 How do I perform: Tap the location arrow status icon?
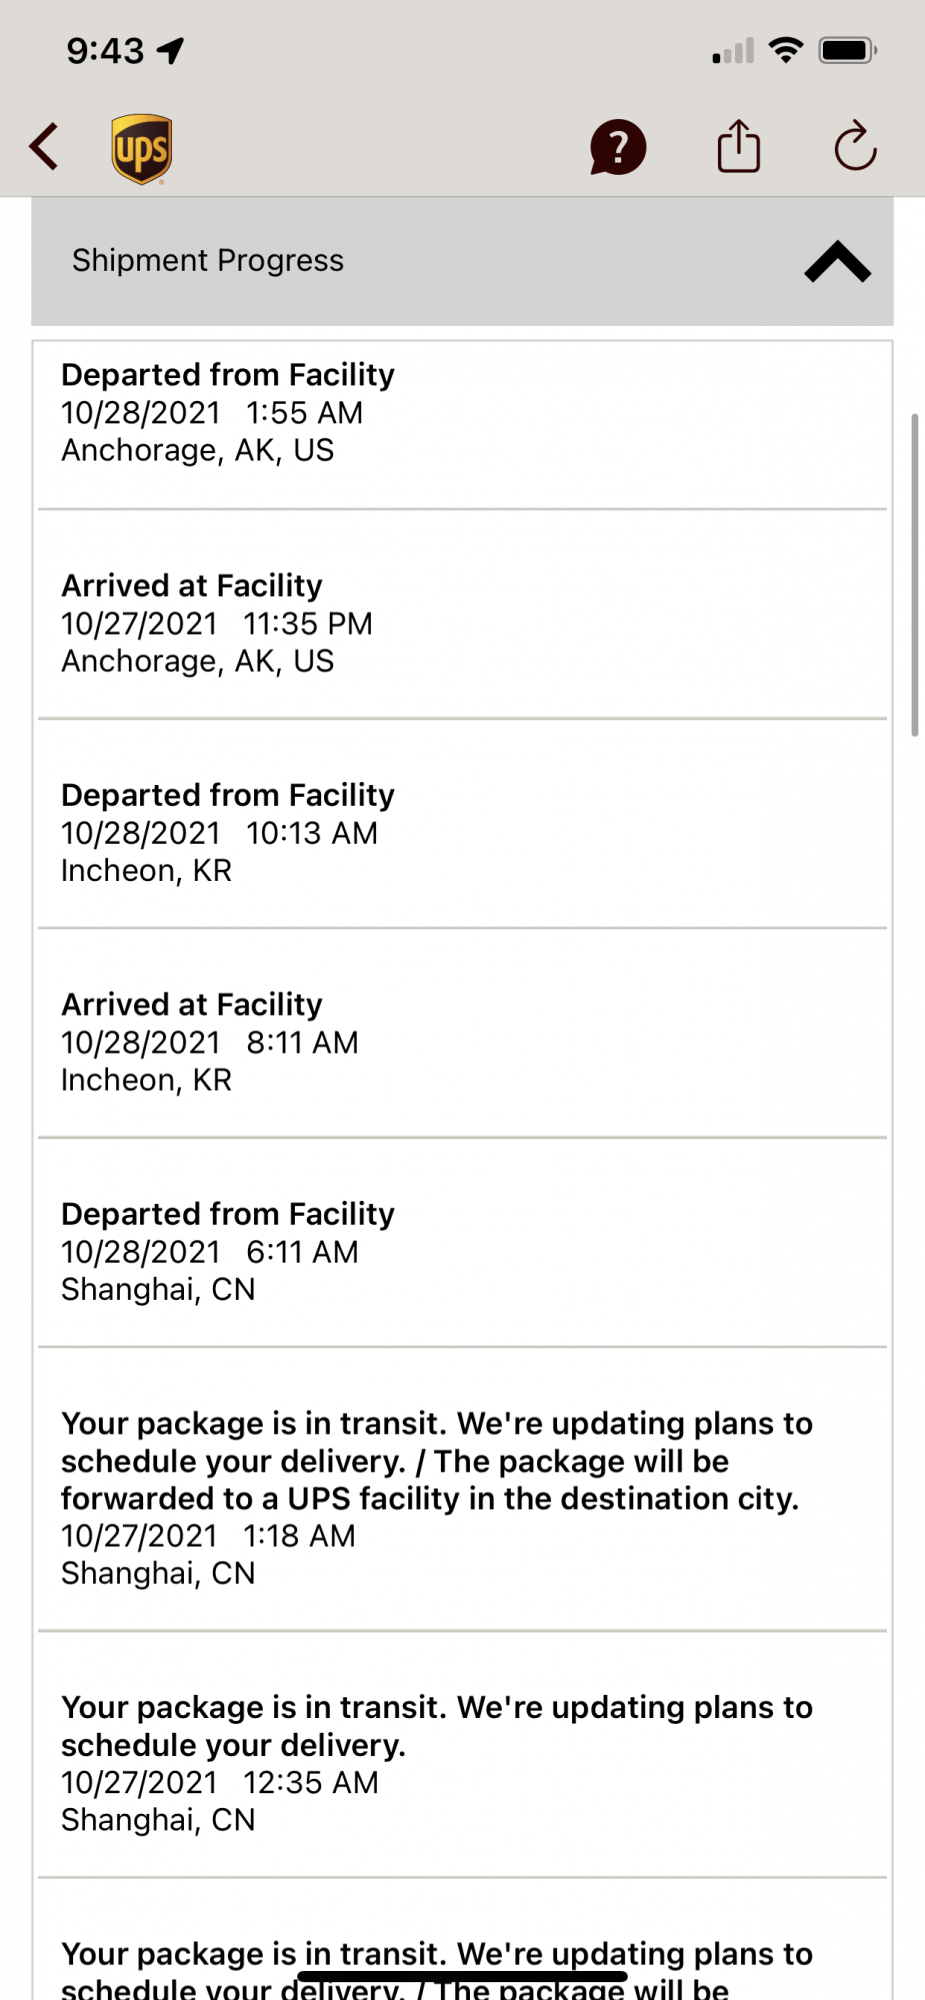click(172, 50)
